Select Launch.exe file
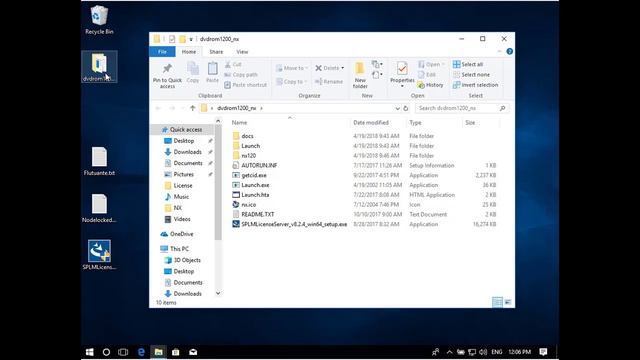This screenshot has height=360, width=640. (x=255, y=185)
